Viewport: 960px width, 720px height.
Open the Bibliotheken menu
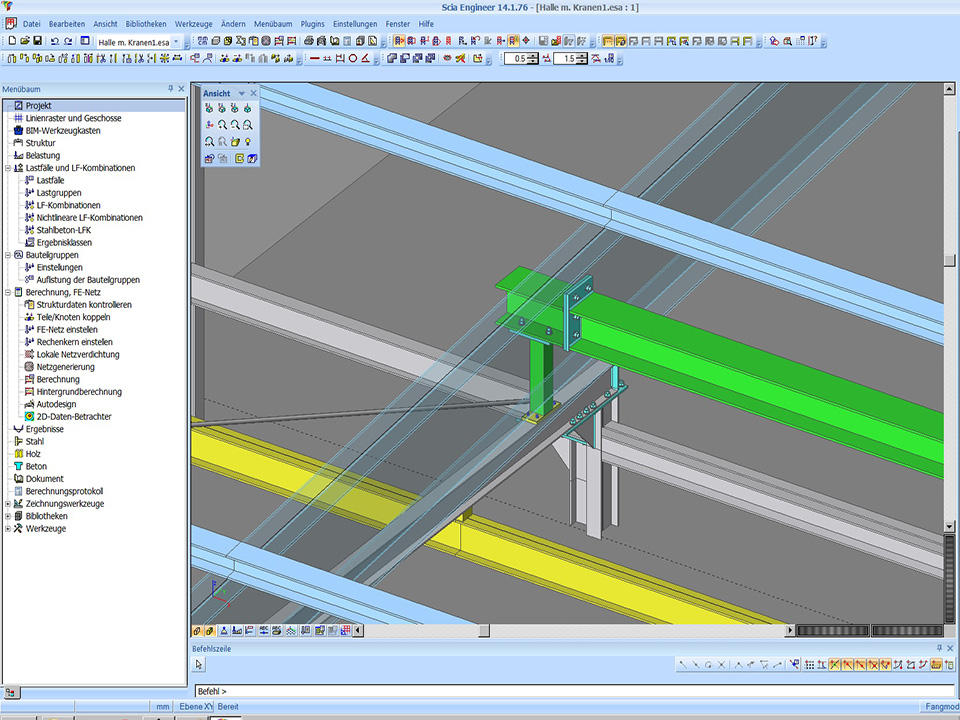[x=145, y=23]
